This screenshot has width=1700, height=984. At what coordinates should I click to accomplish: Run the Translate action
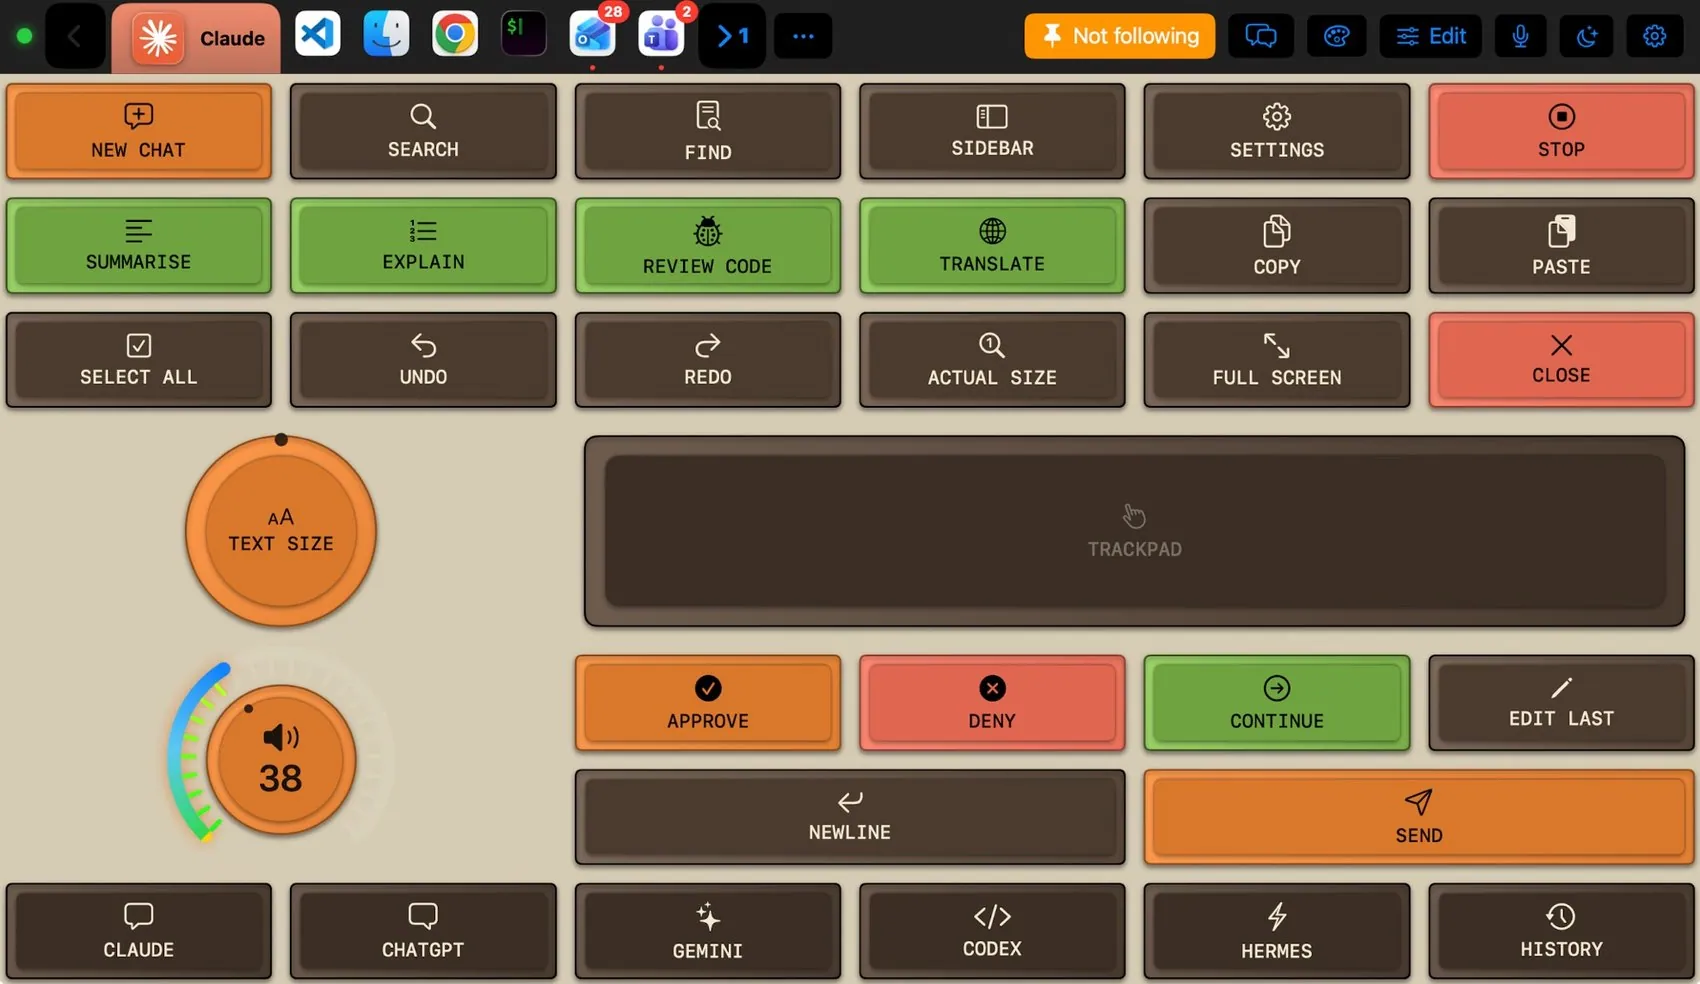[992, 246]
